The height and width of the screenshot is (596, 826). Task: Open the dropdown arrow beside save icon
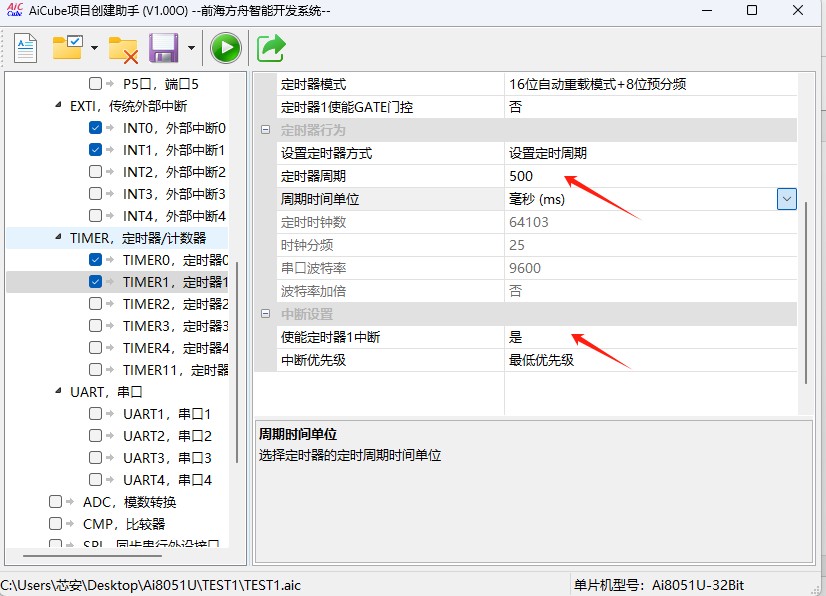pyautogui.click(x=191, y=48)
